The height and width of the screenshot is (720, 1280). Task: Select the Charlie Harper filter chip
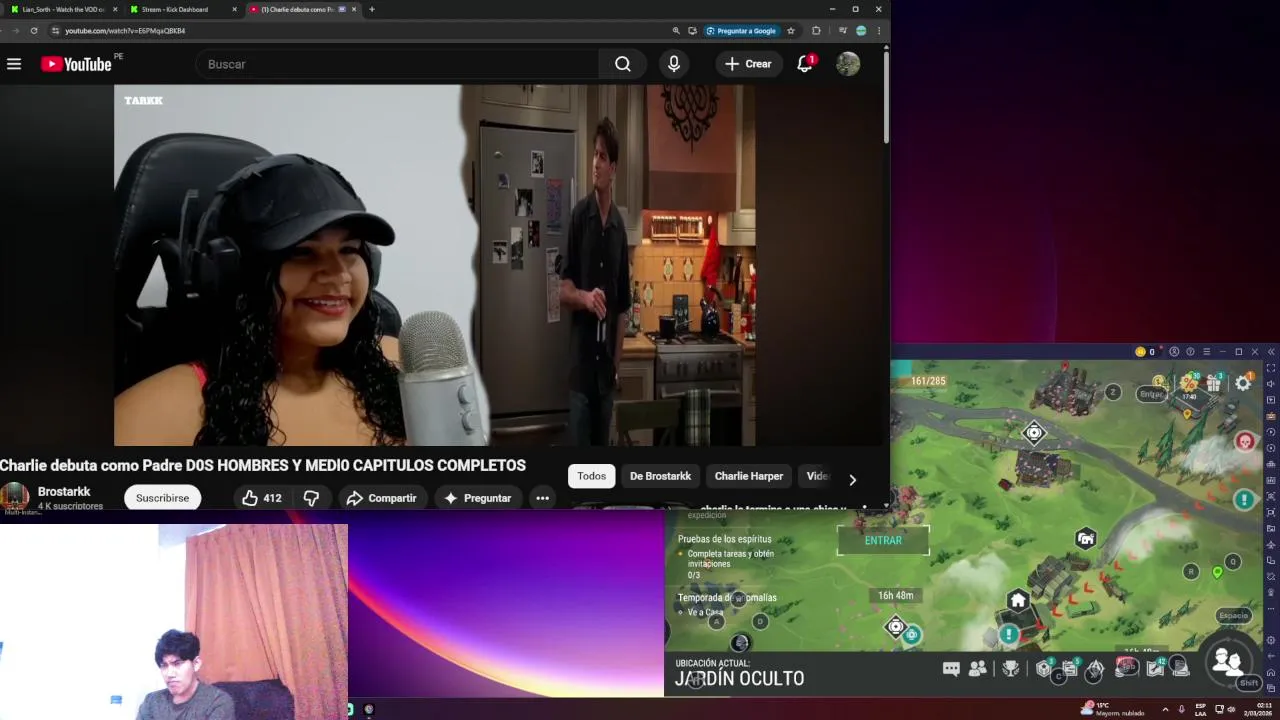point(748,476)
